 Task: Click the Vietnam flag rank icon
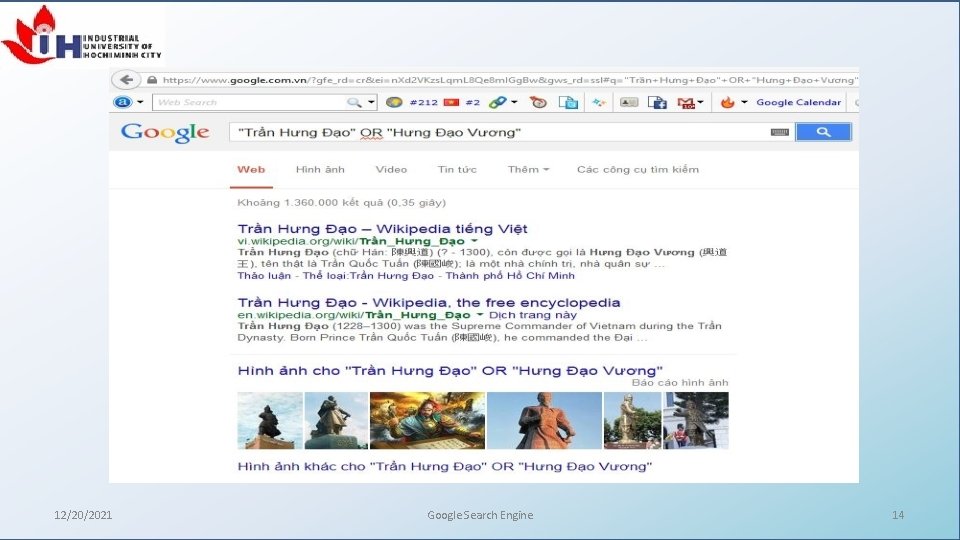[x=451, y=102]
